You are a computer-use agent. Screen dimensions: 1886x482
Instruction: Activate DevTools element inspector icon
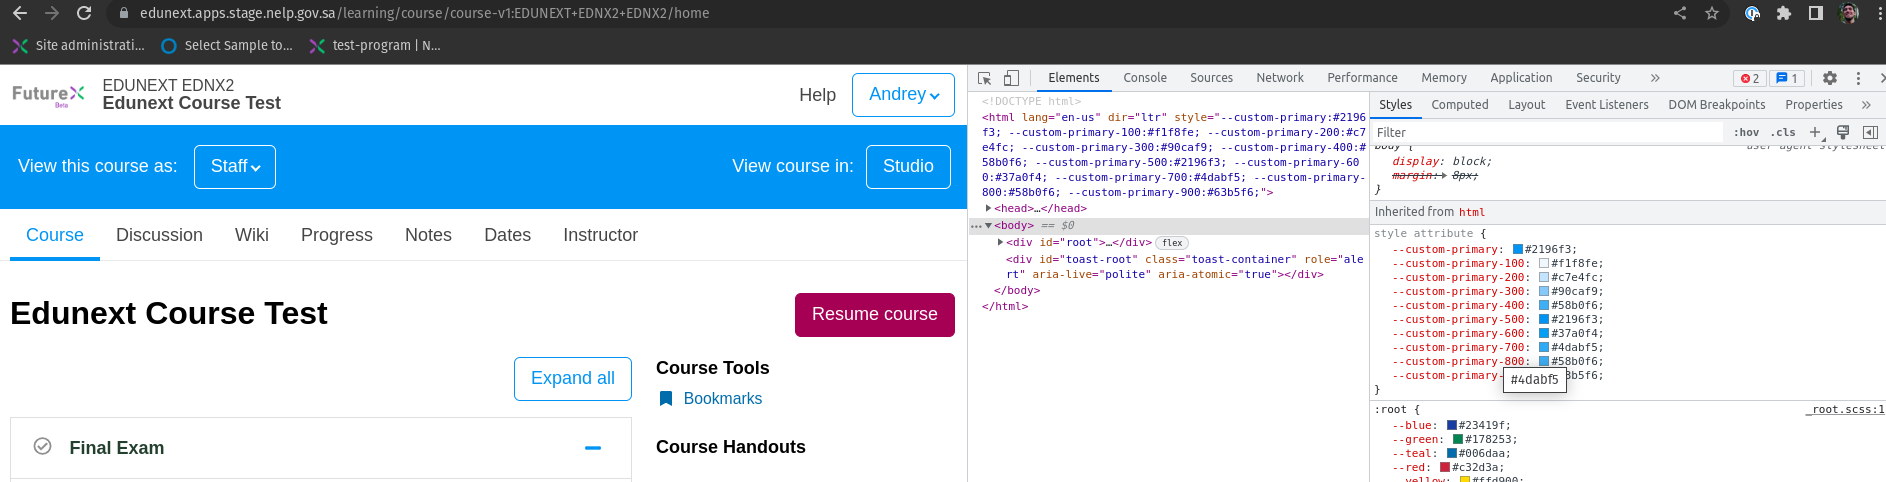(x=985, y=78)
